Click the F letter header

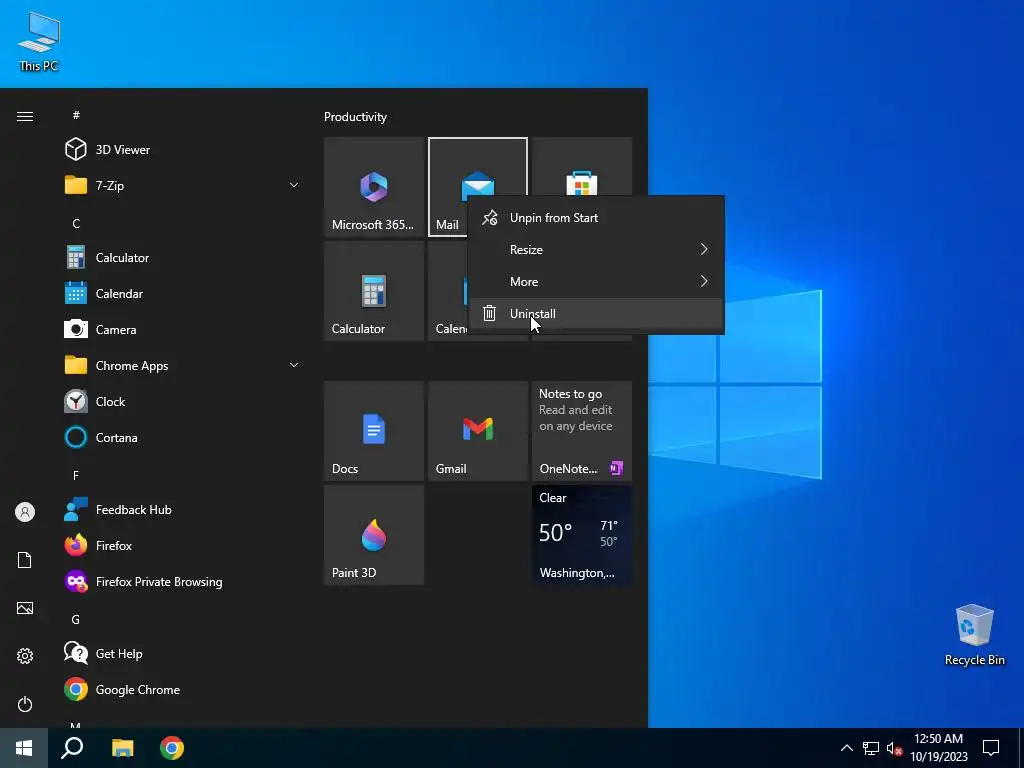pyautogui.click(x=76, y=475)
